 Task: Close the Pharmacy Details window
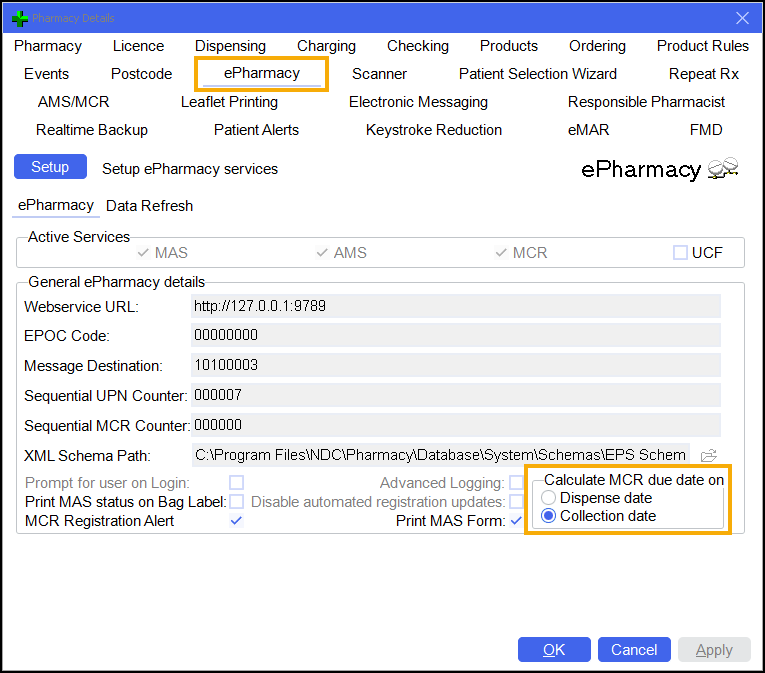click(x=742, y=18)
